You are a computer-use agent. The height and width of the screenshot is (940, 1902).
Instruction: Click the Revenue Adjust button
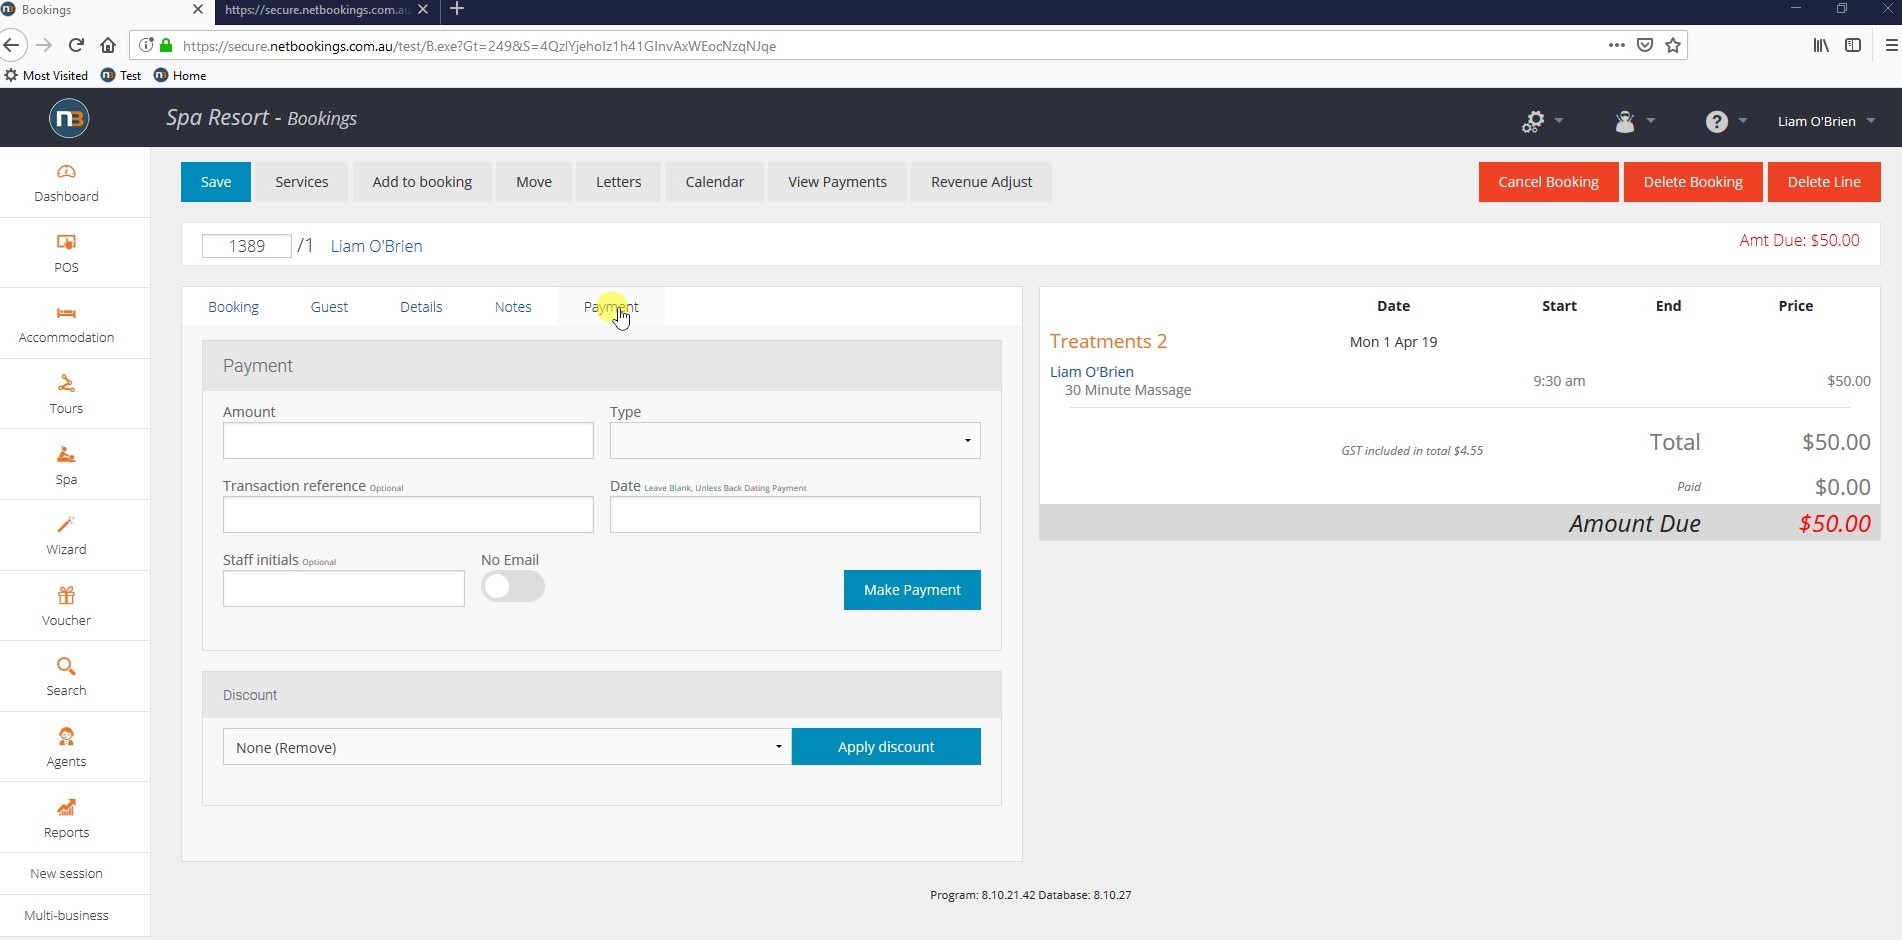pyautogui.click(x=981, y=182)
